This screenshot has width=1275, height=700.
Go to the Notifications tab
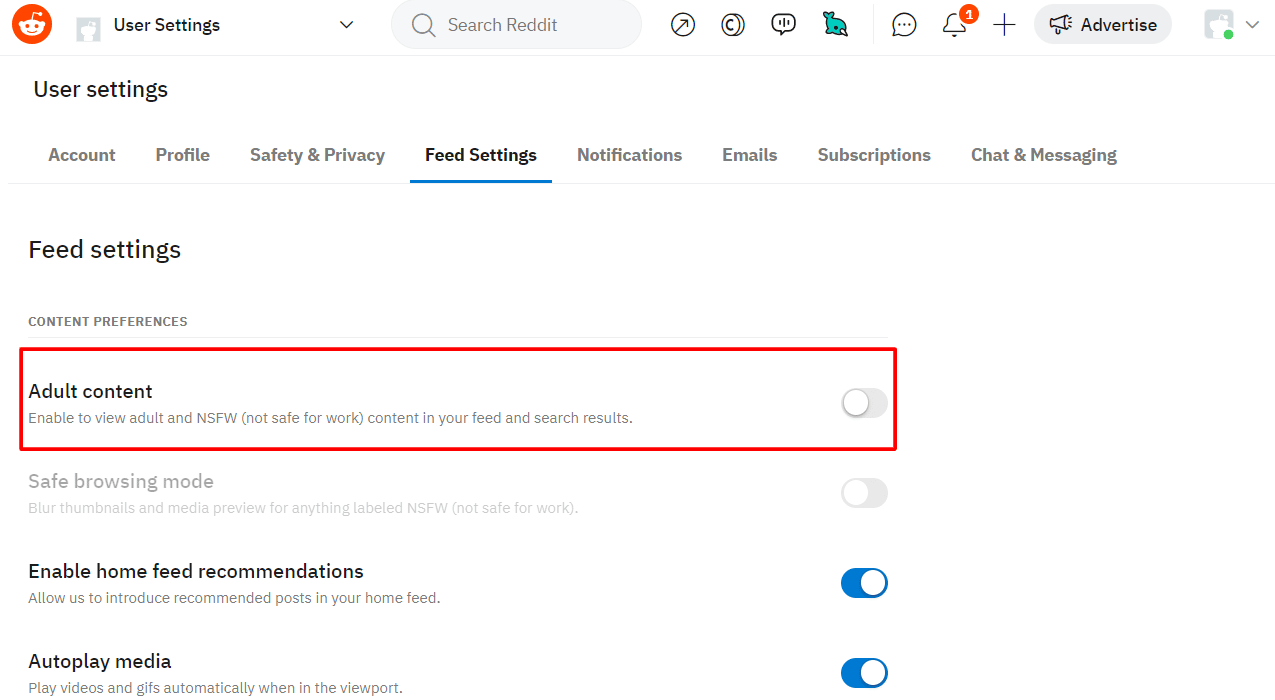[x=630, y=155]
